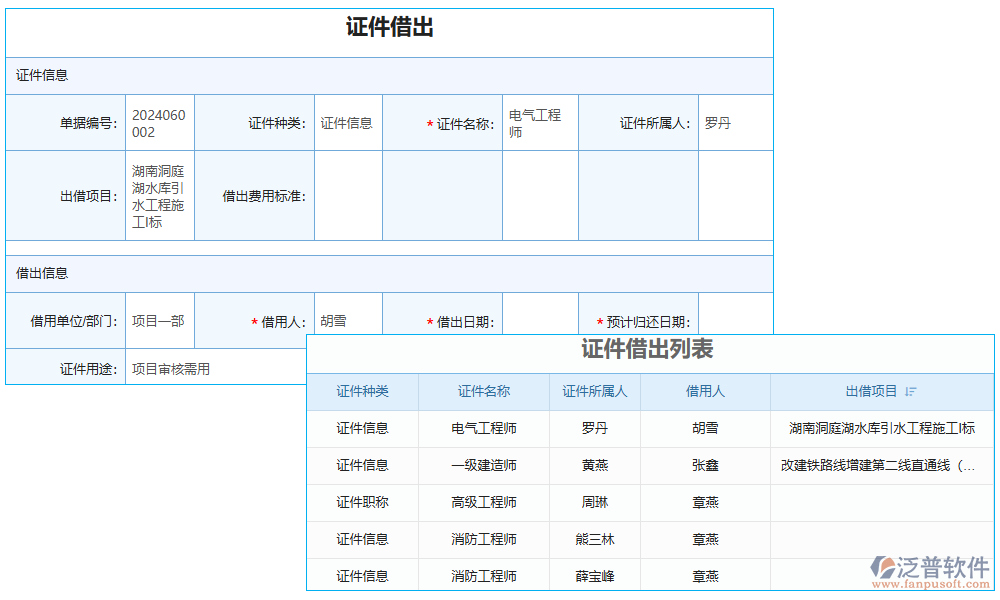Click the 借用人 field showing 胡雪
This screenshot has width=1000, height=600.
tap(347, 319)
